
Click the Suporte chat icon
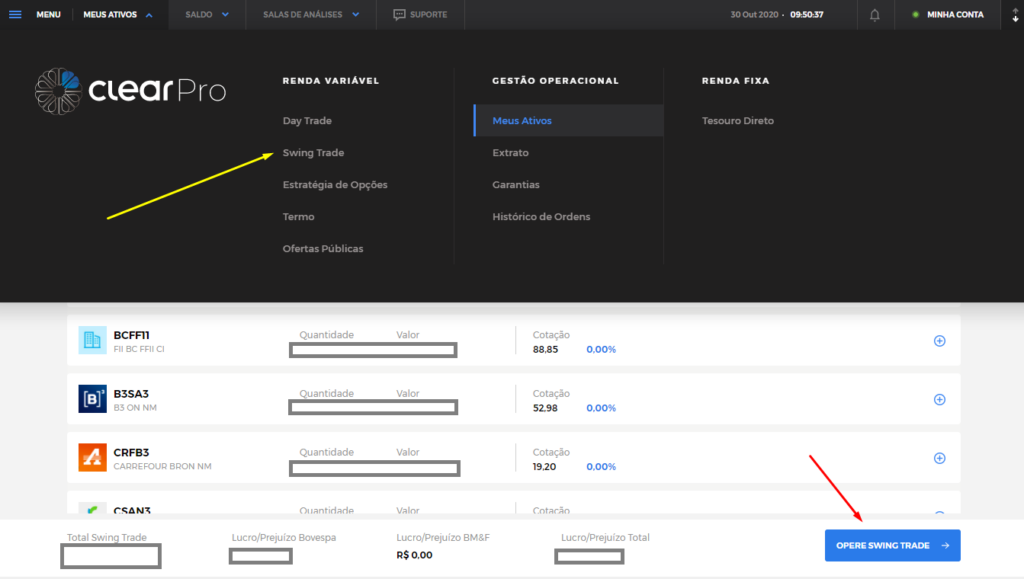tap(400, 15)
